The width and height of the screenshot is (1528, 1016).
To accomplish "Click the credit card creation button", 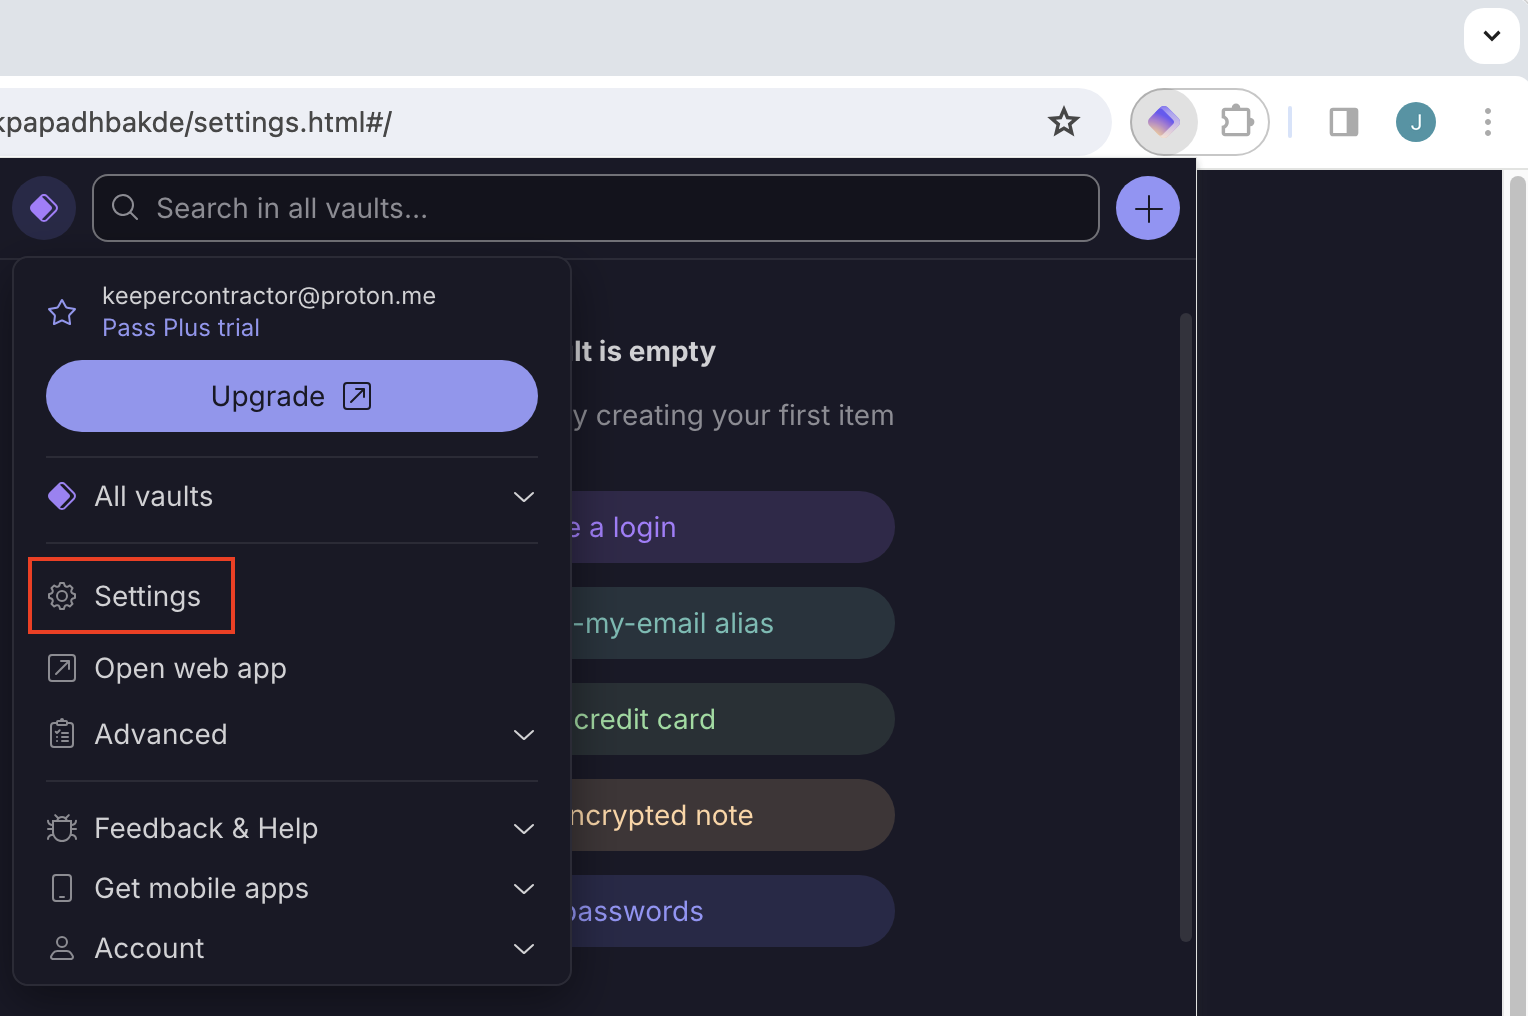I will [x=732, y=719].
